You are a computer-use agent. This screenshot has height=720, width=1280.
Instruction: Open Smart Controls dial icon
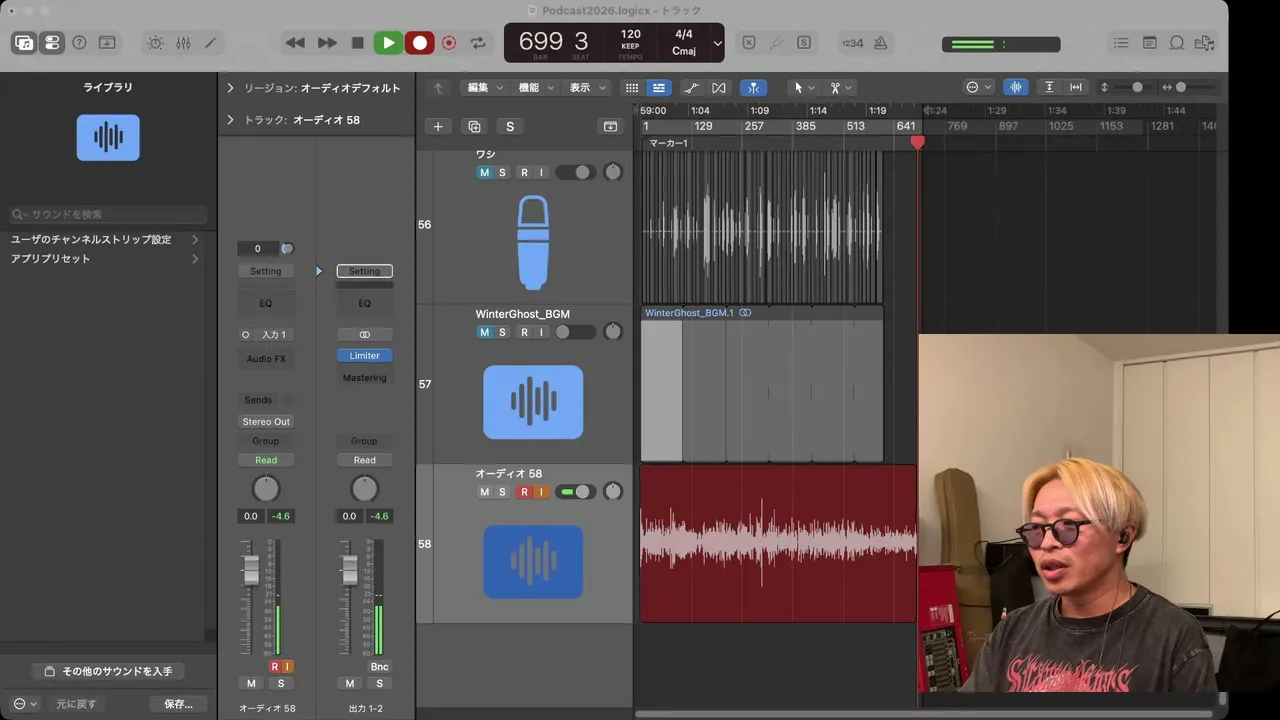coord(155,43)
